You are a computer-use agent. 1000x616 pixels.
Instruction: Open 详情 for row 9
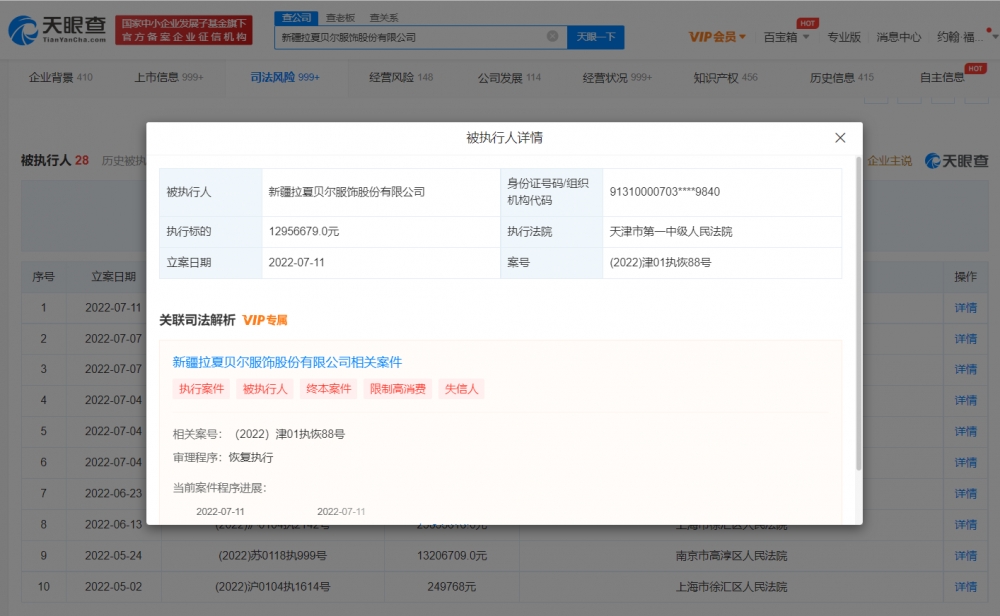point(966,556)
